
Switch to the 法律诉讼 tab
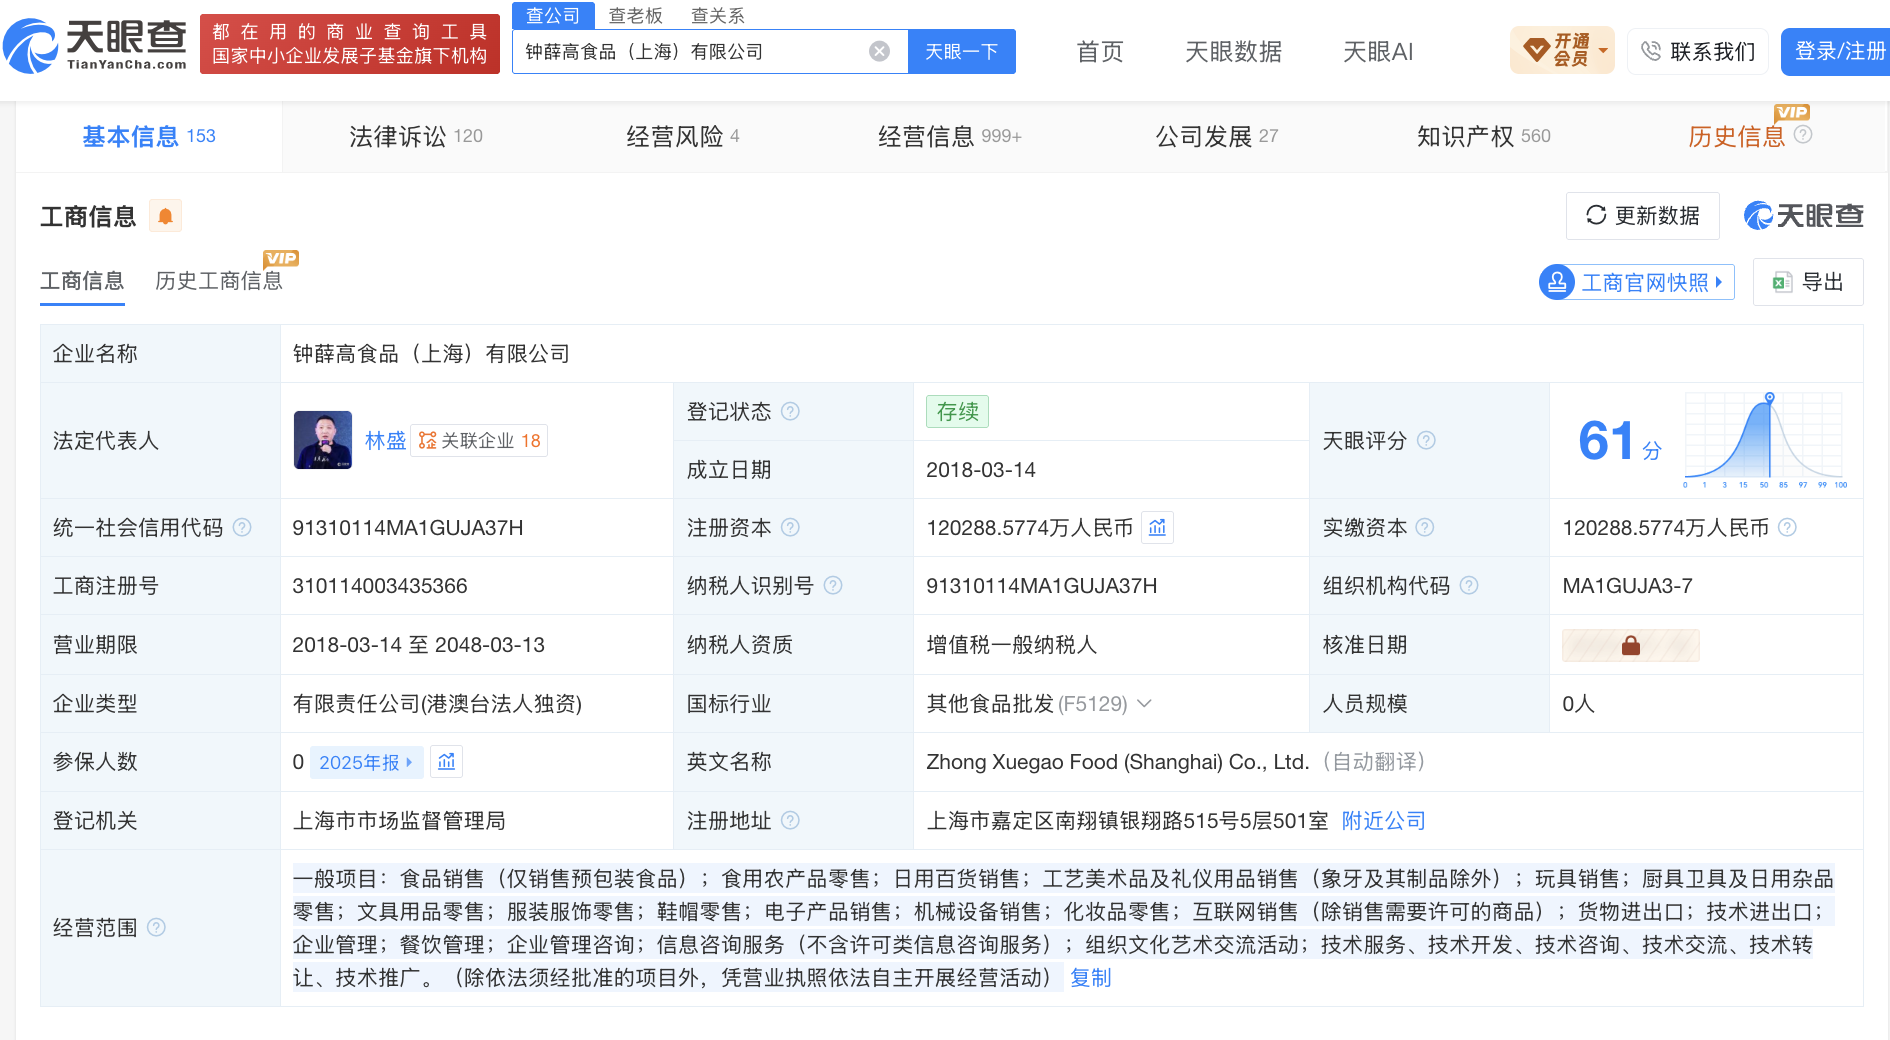415,136
